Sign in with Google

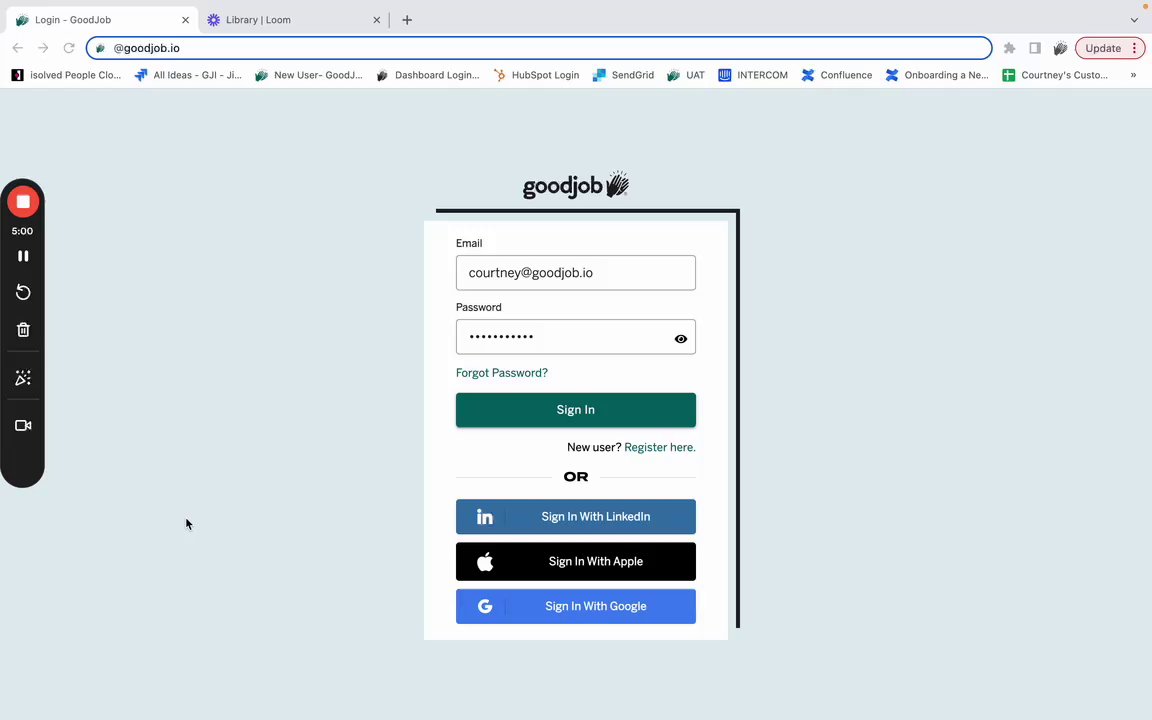pyautogui.click(x=575, y=606)
